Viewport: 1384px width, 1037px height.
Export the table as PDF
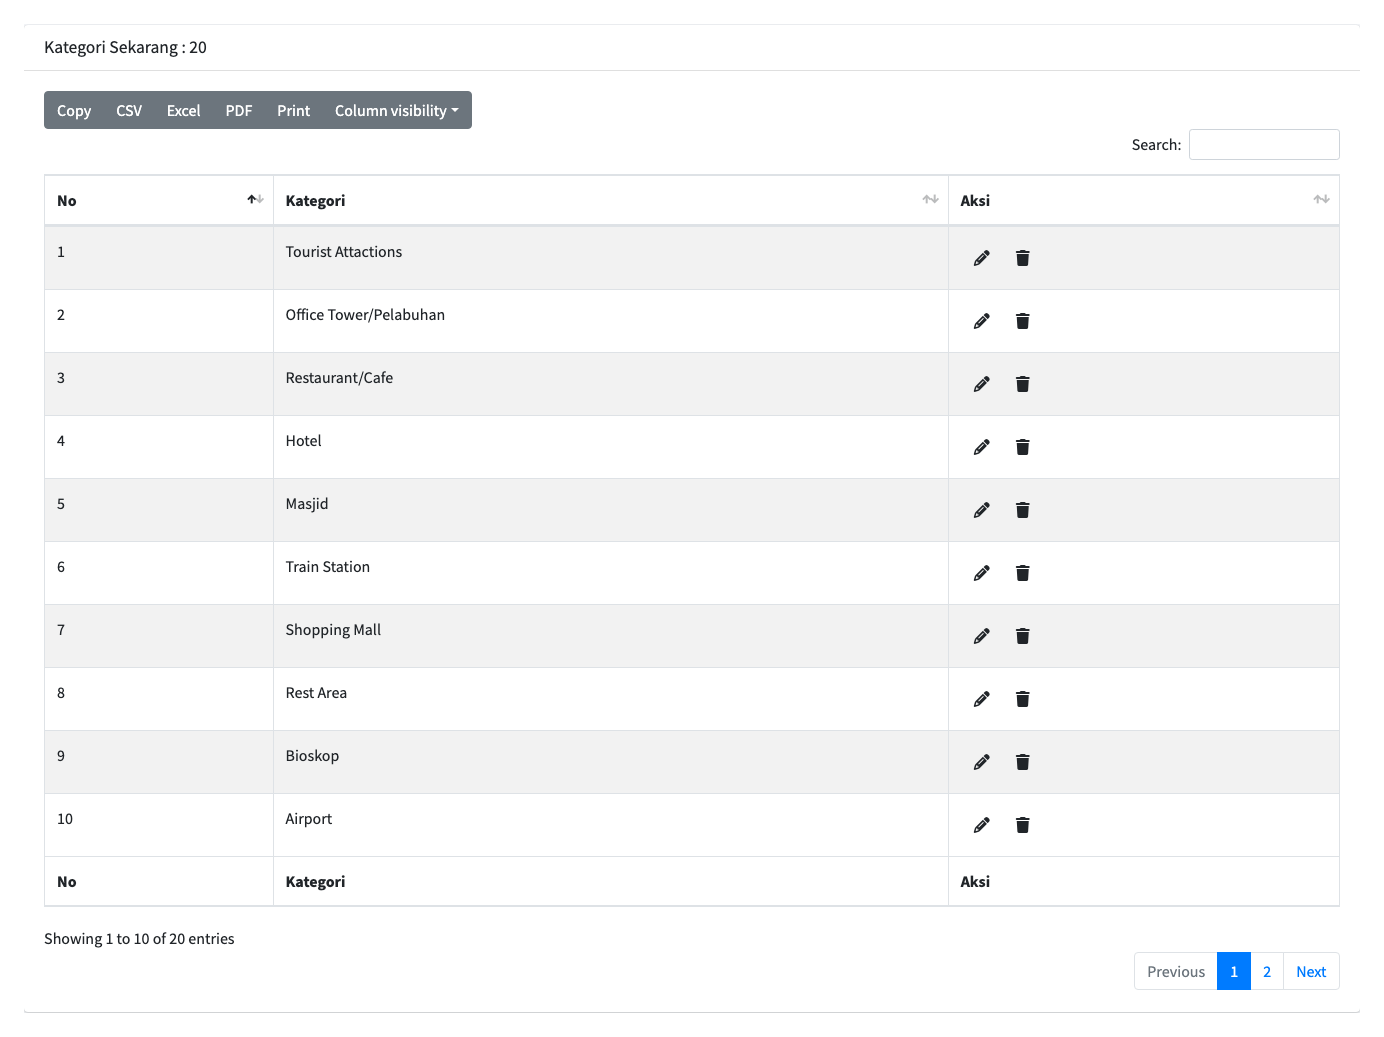coord(239,110)
